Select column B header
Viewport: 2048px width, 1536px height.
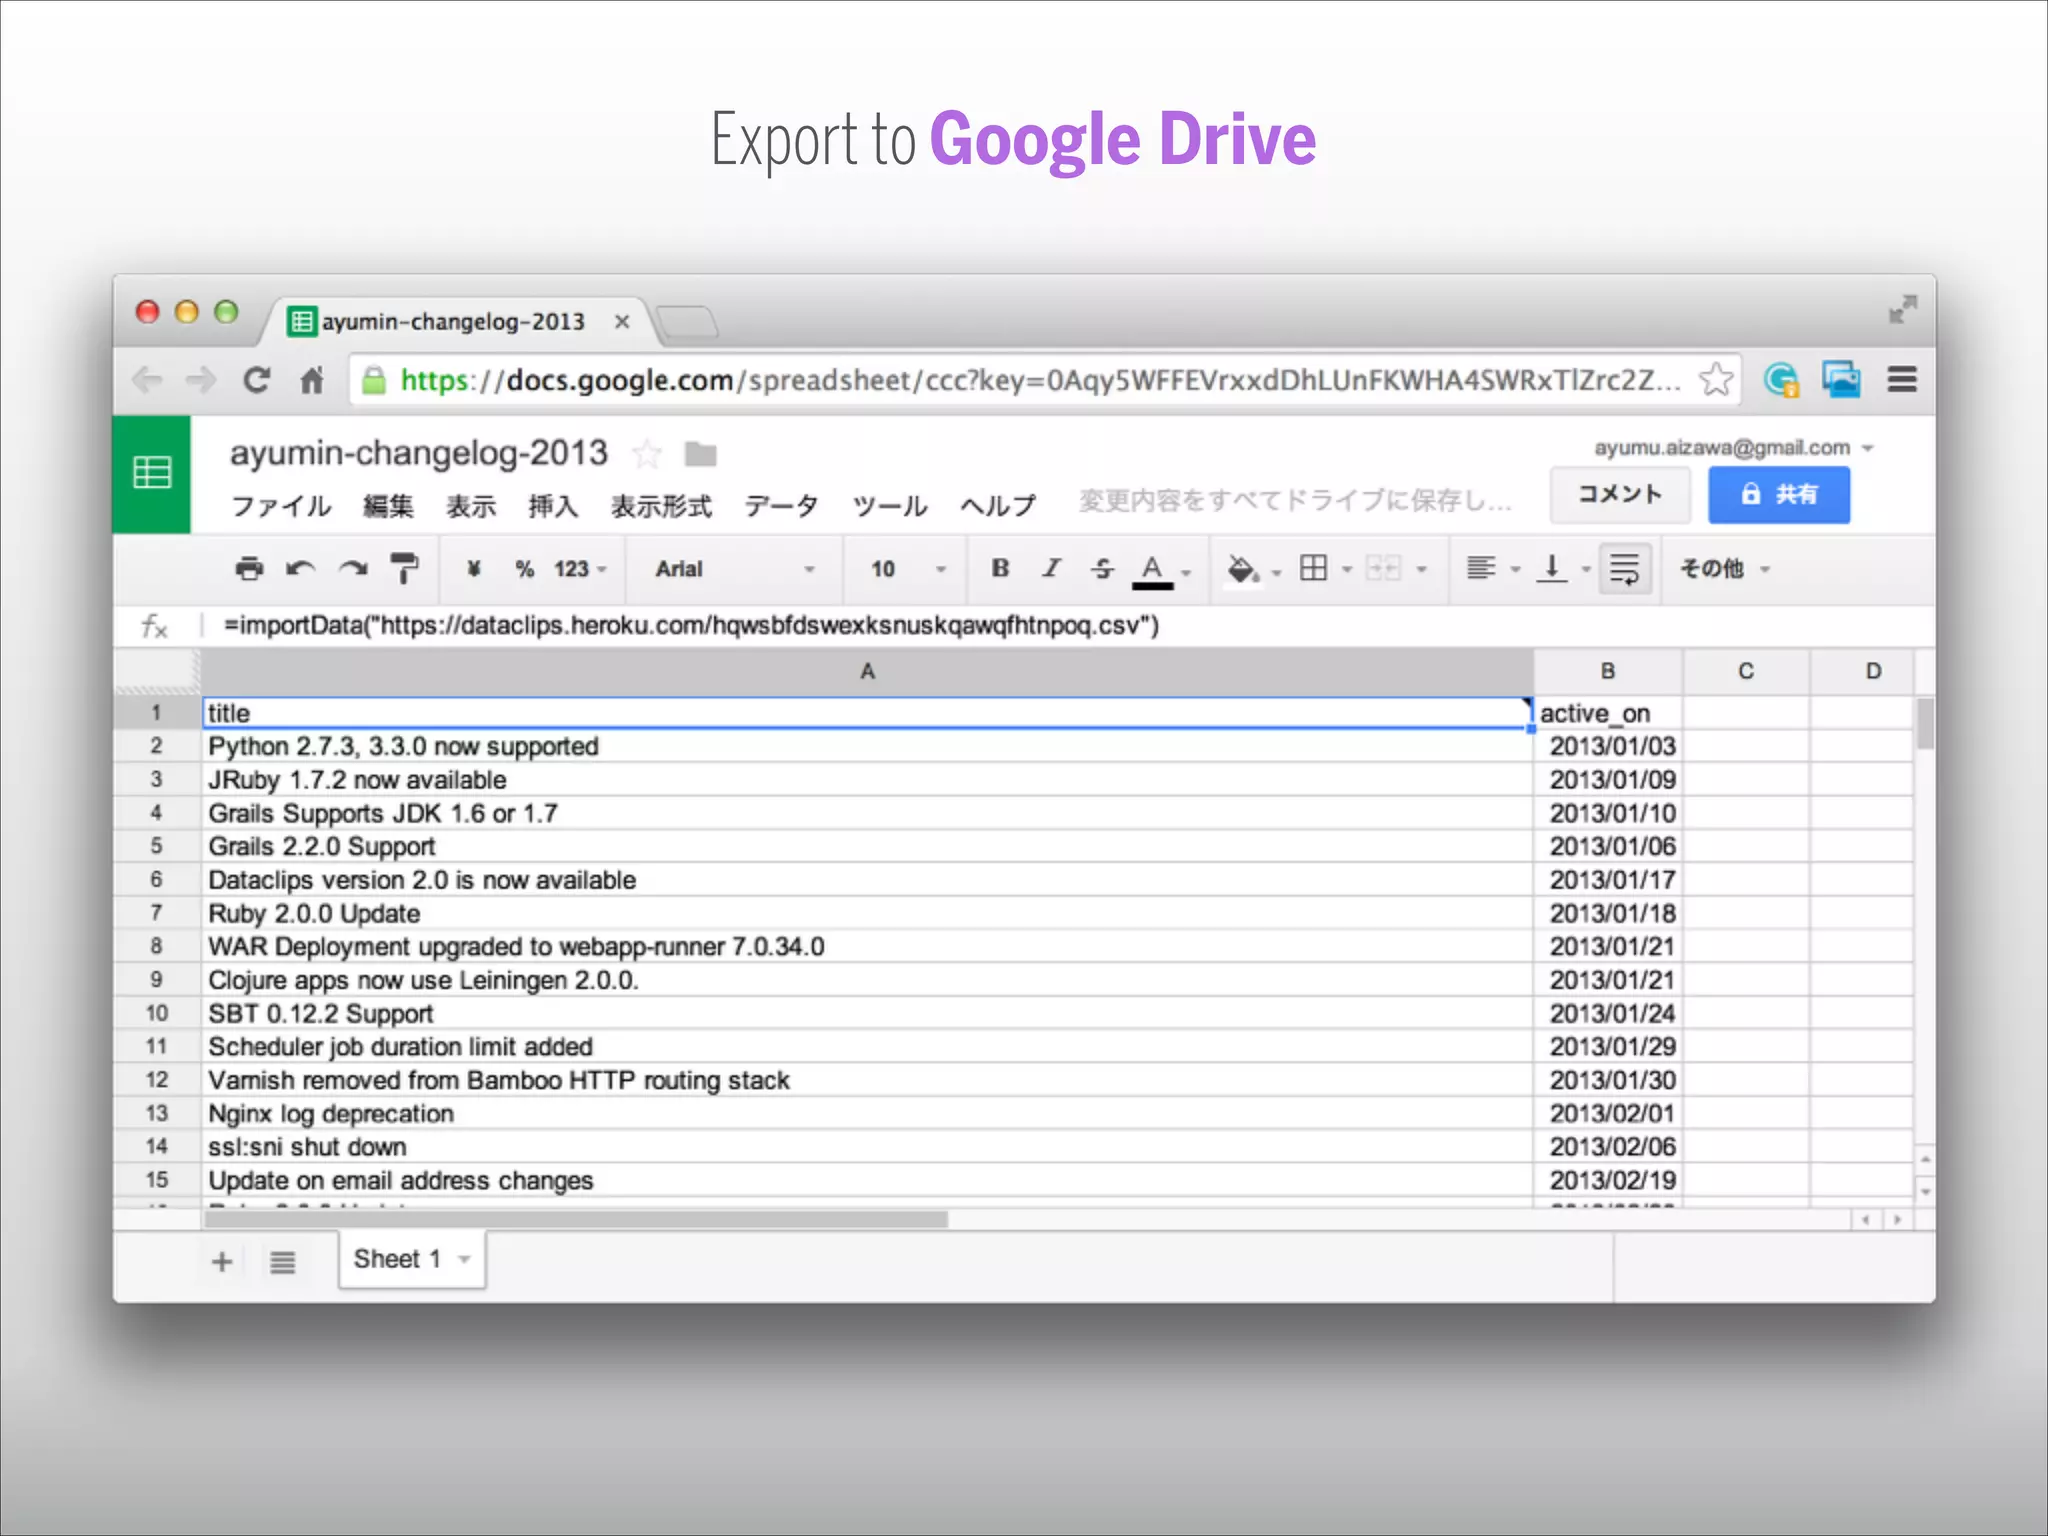click(1608, 671)
